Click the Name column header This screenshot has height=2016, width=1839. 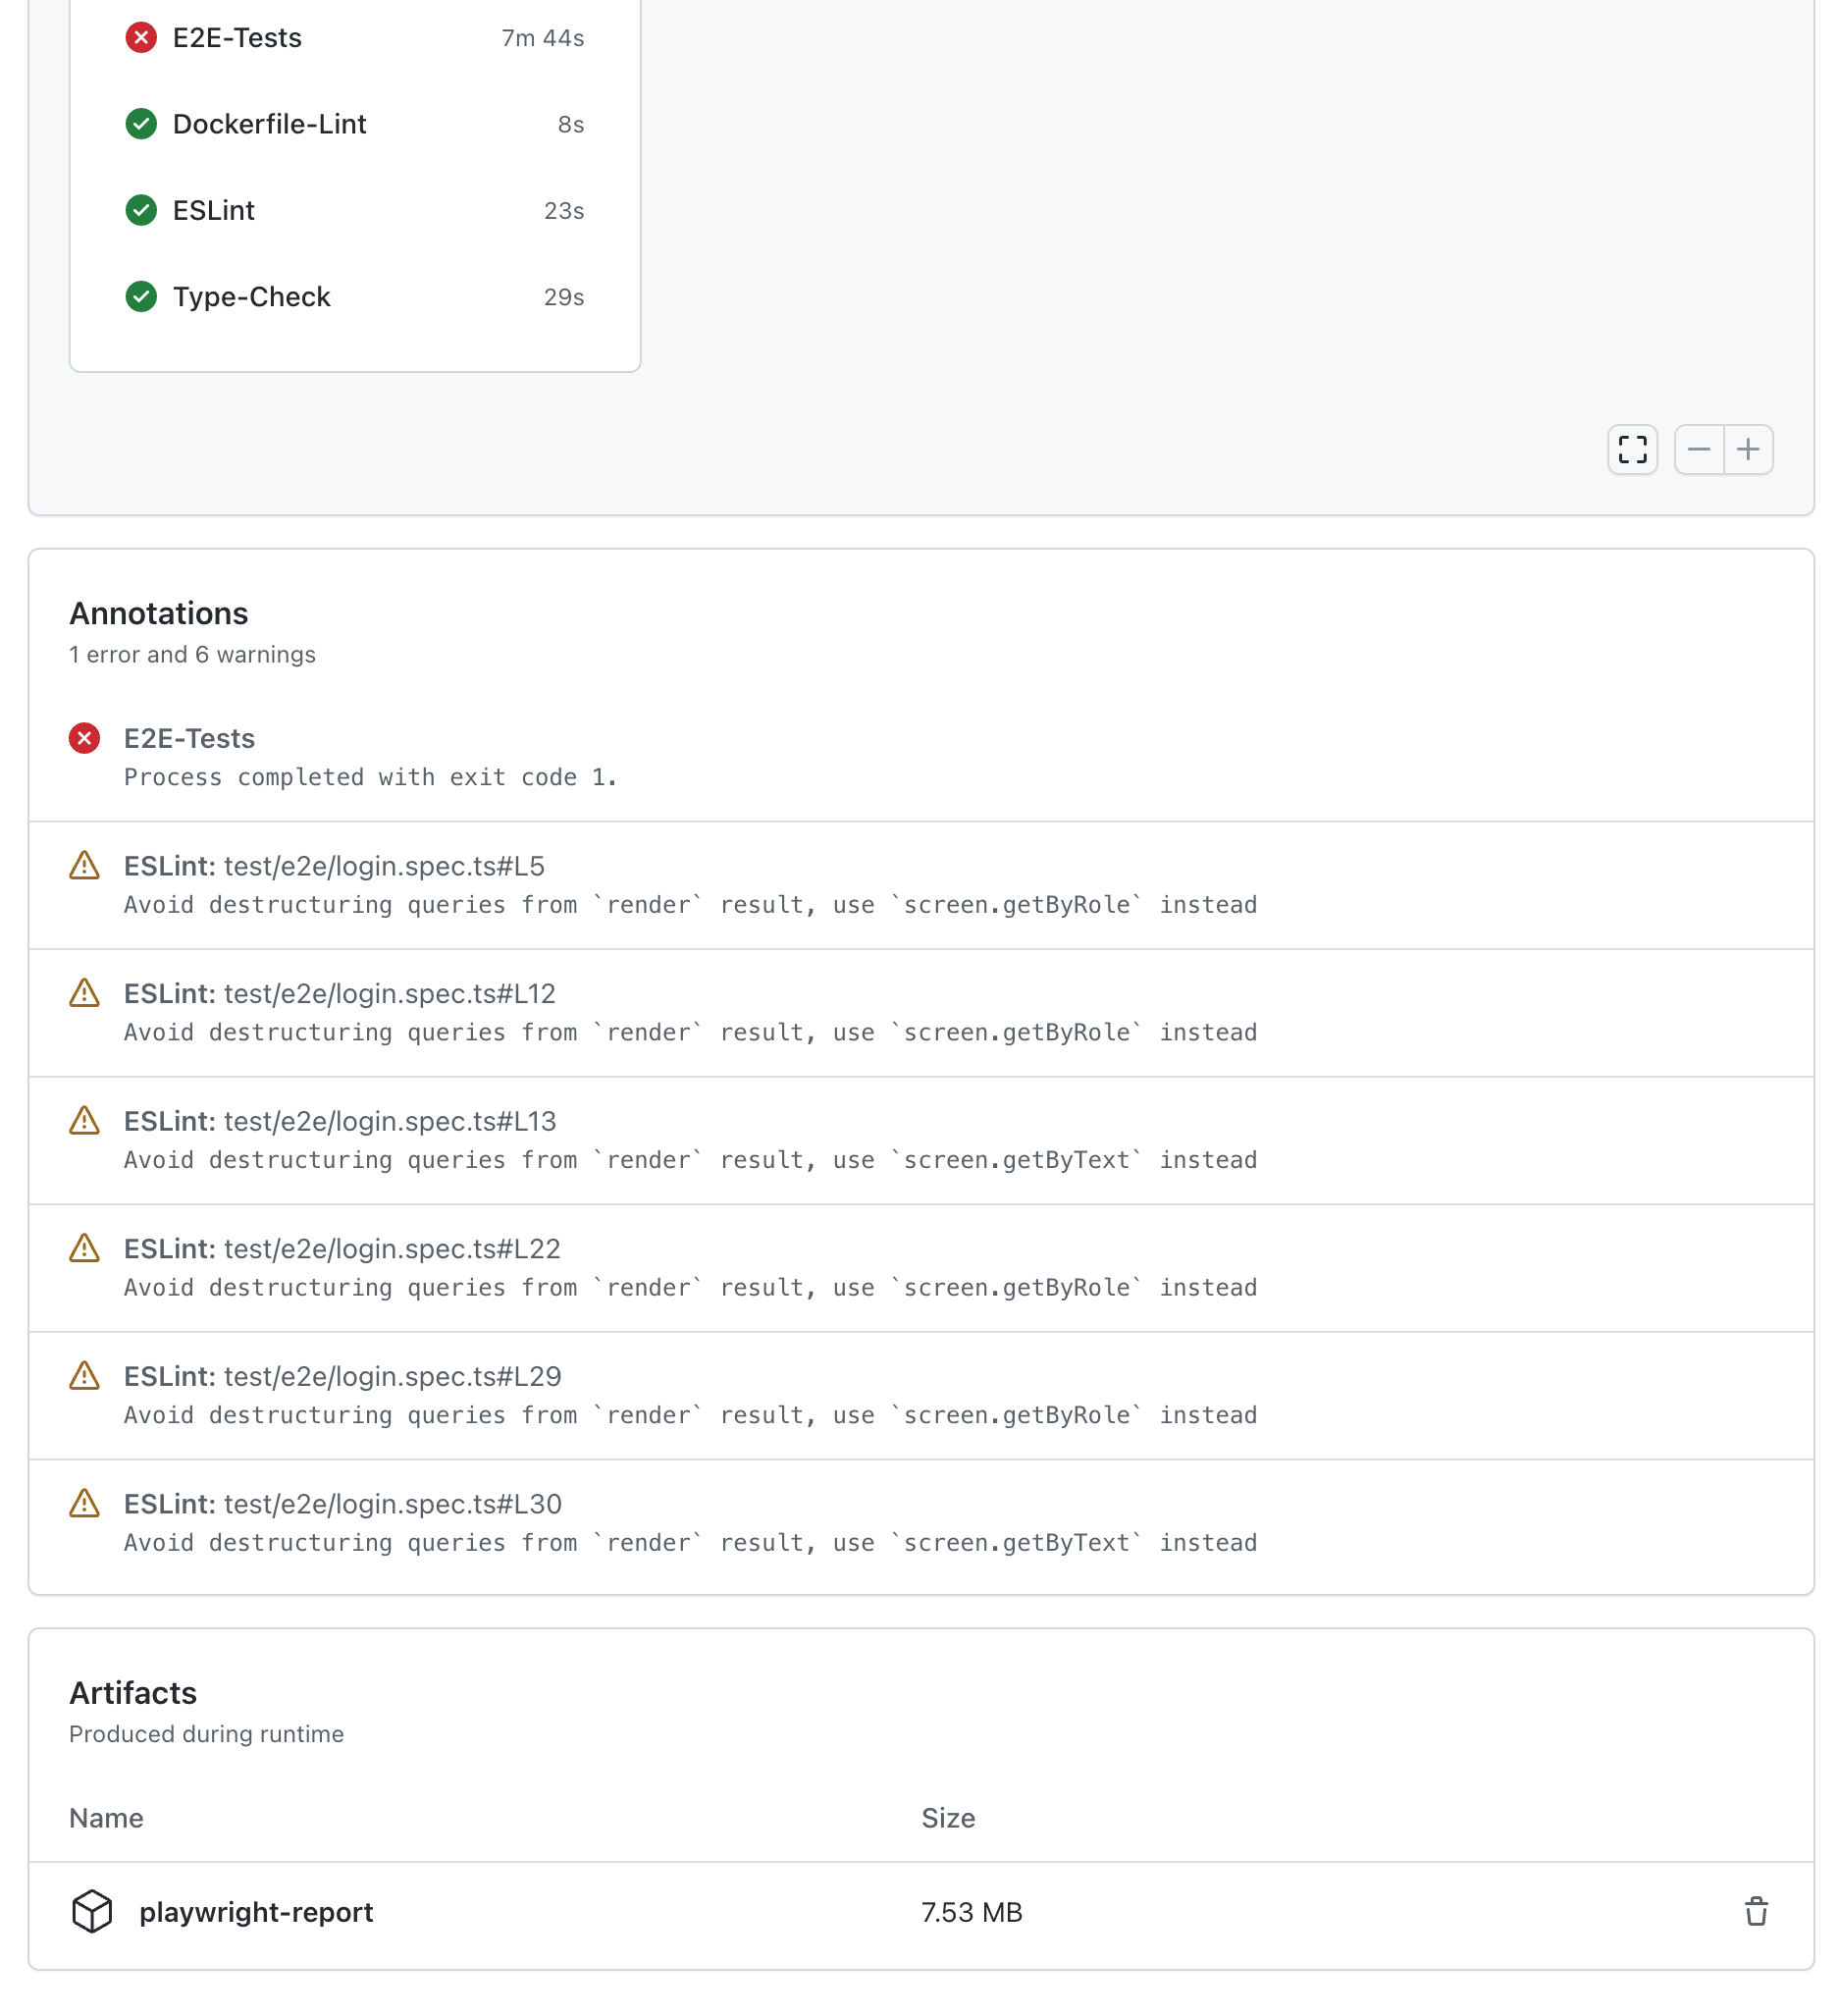point(106,1817)
